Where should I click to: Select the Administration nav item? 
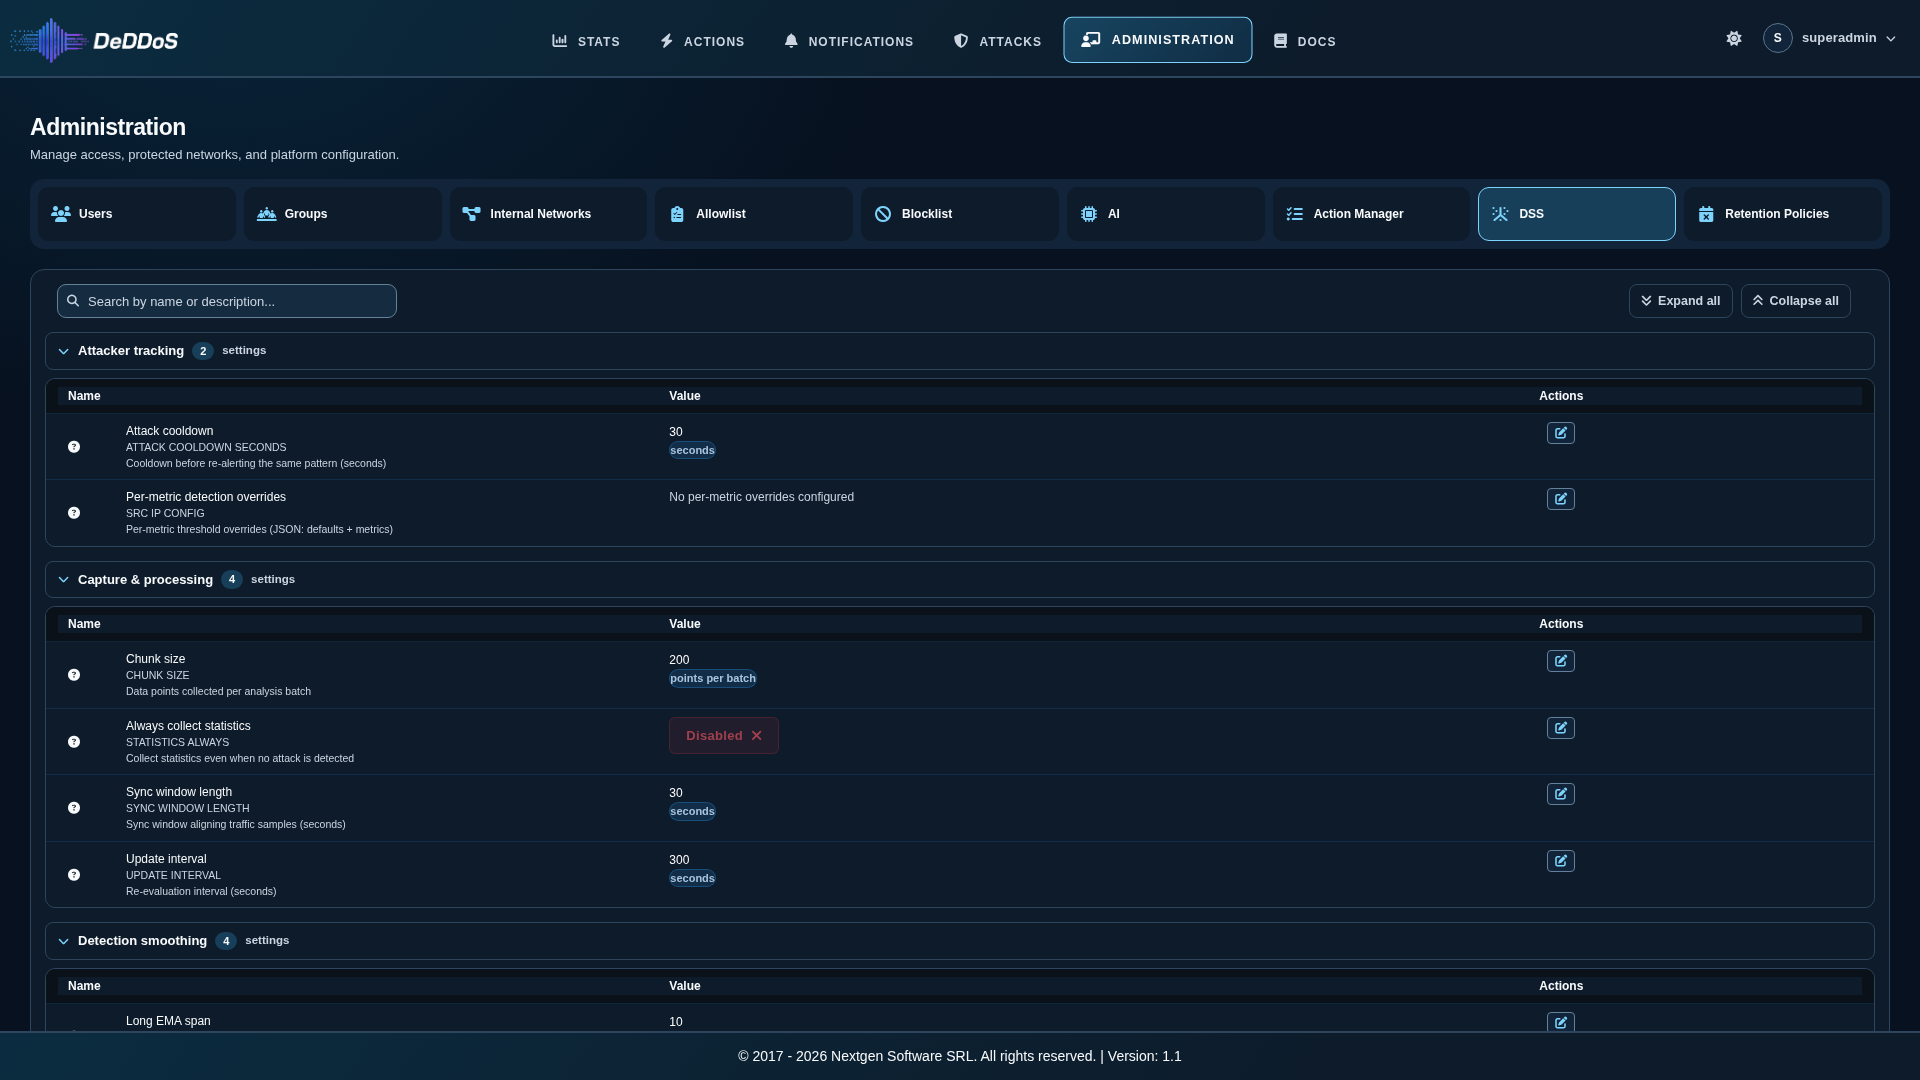[x=1158, y=40]
